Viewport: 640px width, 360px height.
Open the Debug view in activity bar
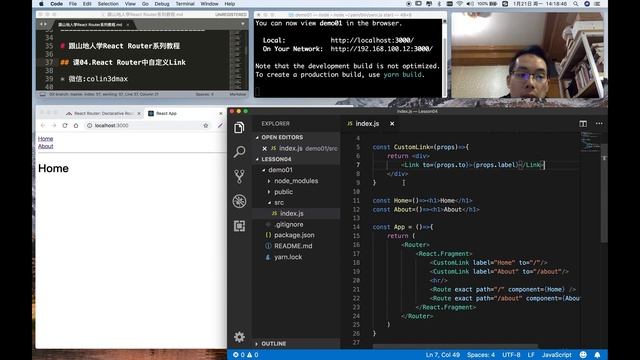point(239,201)
